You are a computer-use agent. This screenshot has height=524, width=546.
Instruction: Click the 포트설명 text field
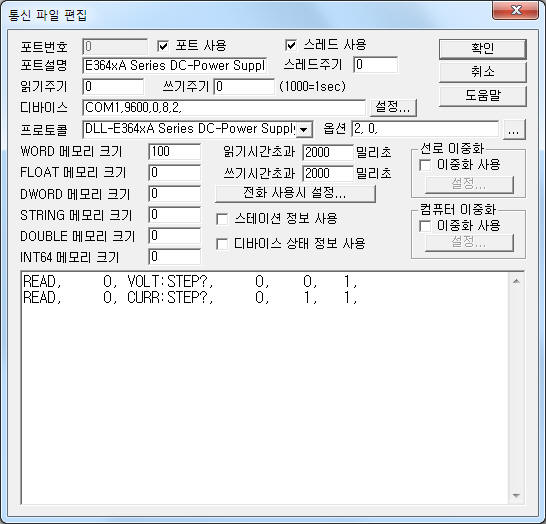[175, 65]
